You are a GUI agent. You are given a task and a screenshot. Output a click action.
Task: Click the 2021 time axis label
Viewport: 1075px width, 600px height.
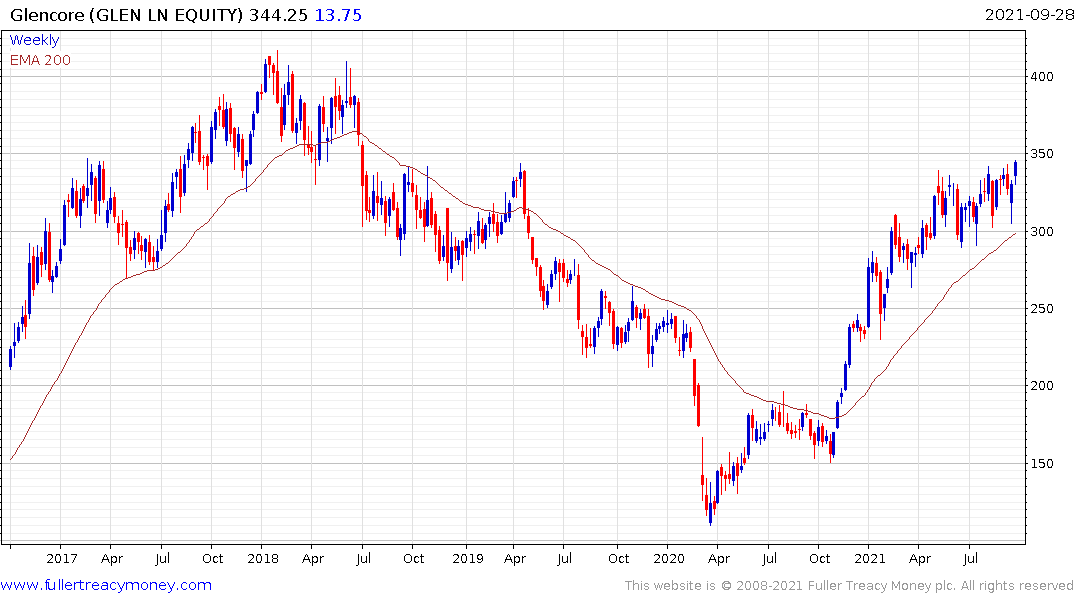[869, 558]
